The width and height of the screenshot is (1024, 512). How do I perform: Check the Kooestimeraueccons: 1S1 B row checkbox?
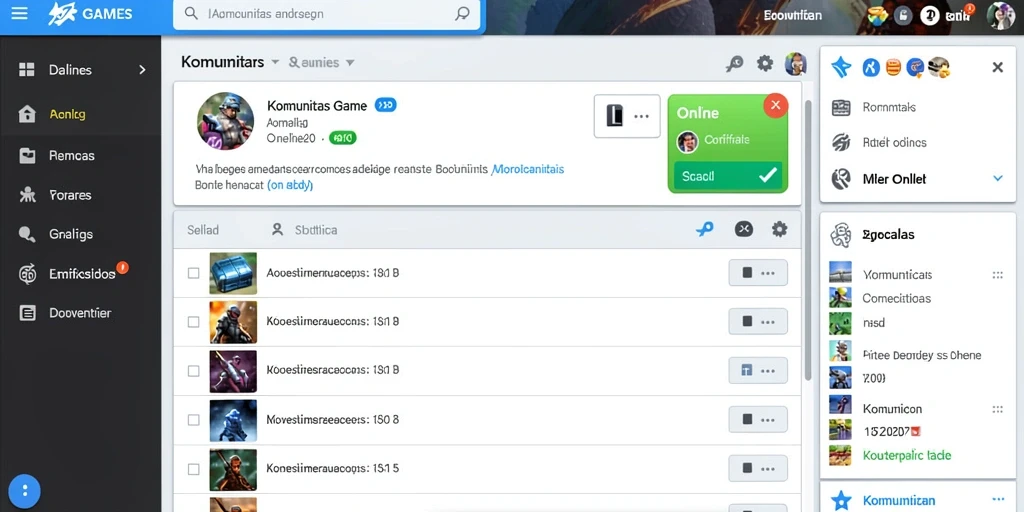pos(193,322)
